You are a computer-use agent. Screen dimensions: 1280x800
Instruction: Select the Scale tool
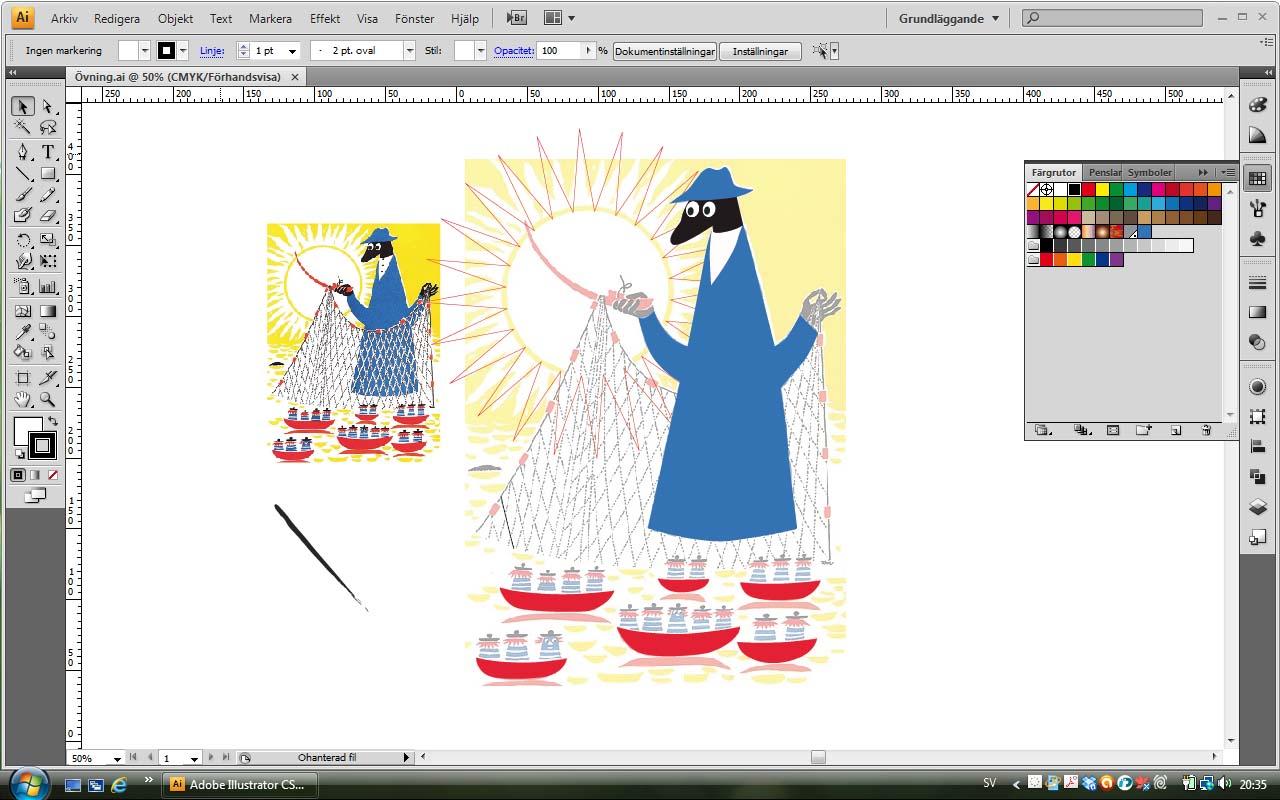pos(47,240)
